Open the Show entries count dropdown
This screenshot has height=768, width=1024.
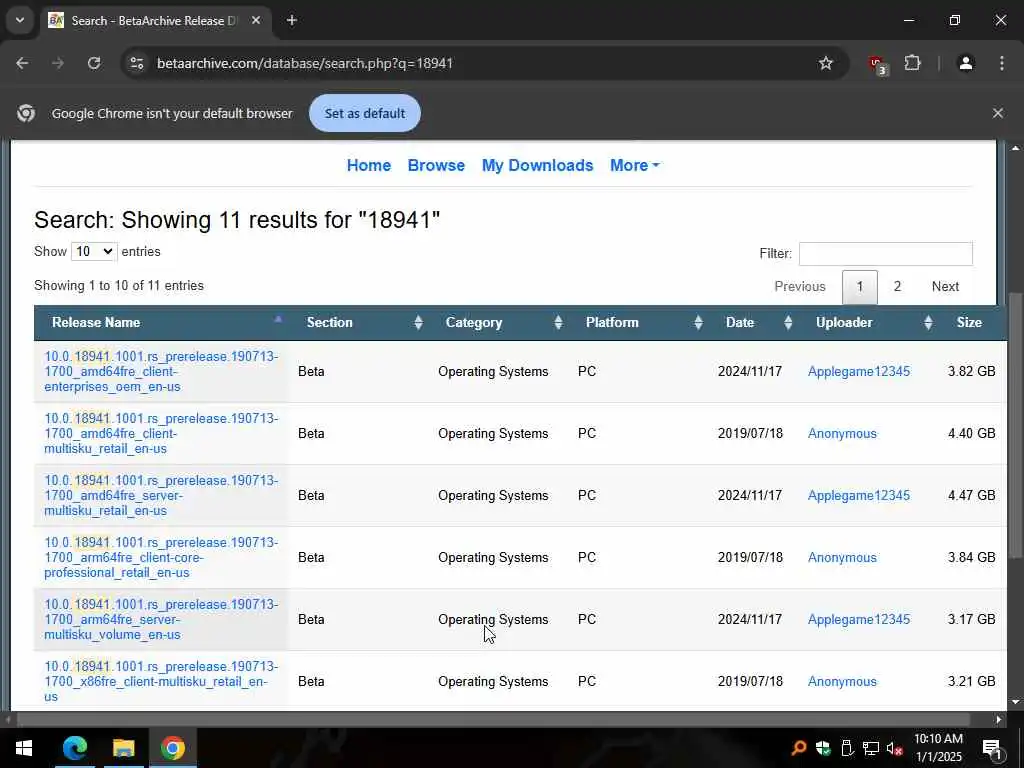coord(94,251)
